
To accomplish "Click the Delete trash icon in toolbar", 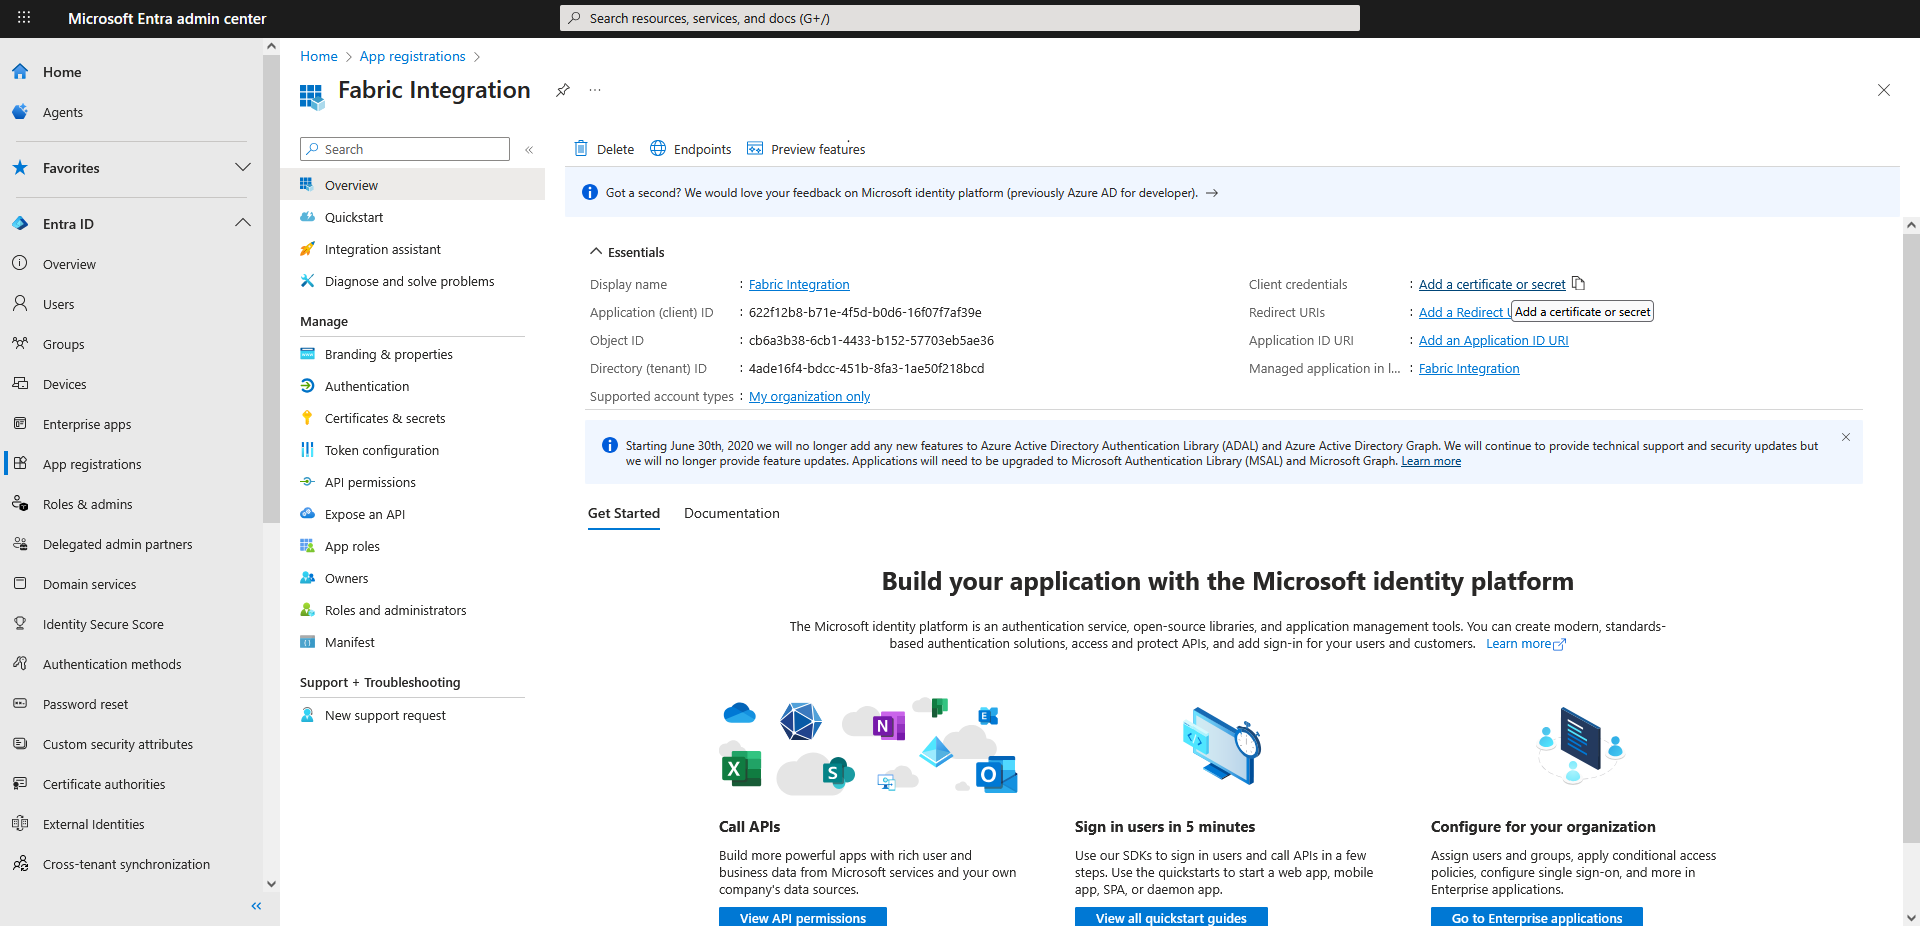I will click(x=581, y=149).
